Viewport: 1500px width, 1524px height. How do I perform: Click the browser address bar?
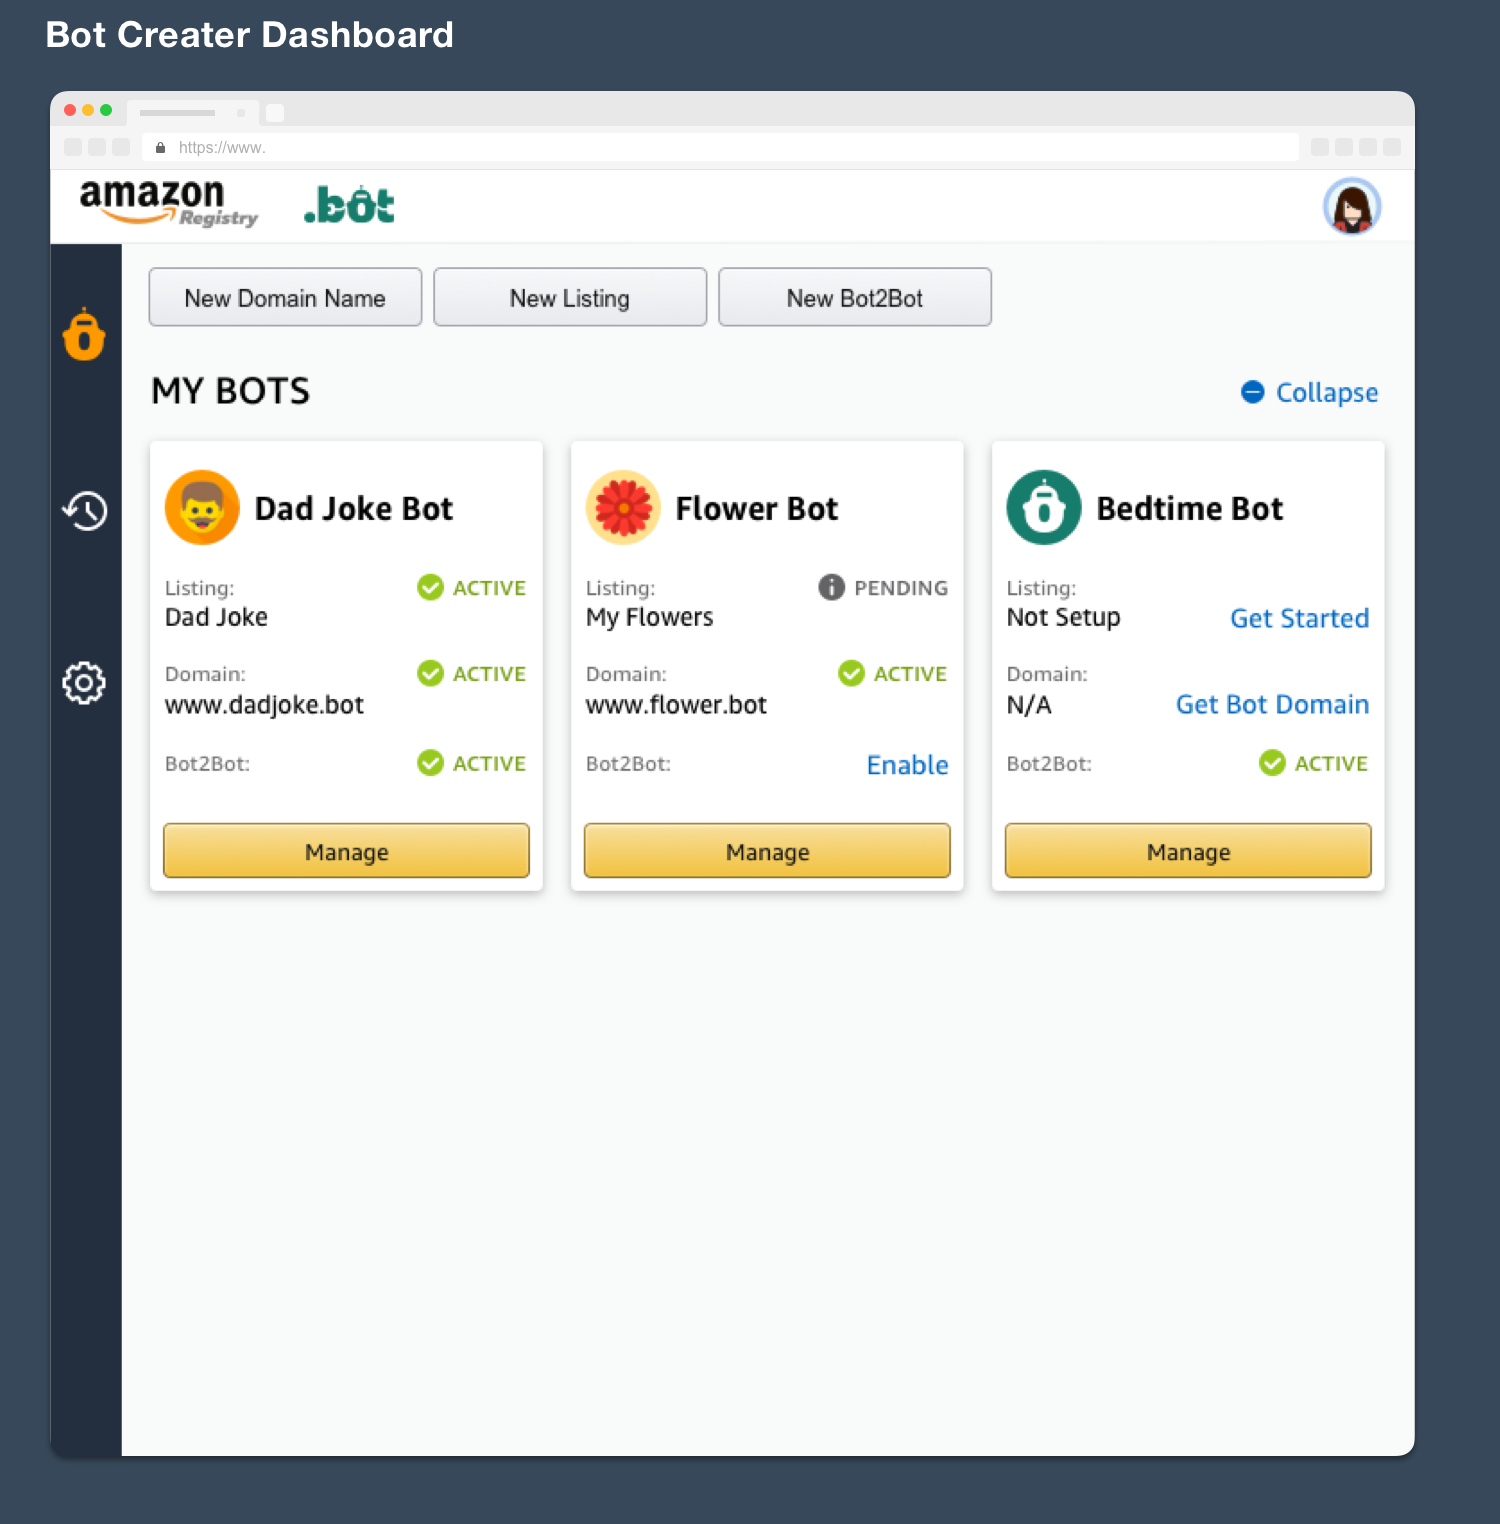(720, 147)
